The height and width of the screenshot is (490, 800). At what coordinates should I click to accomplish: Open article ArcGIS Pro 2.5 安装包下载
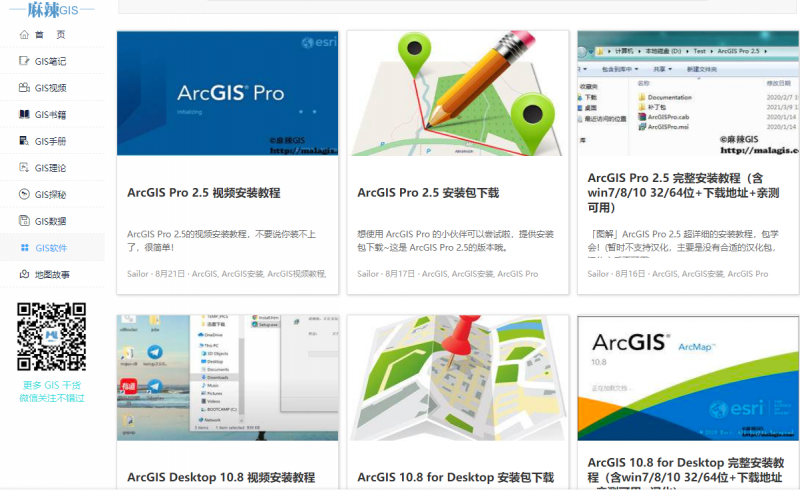428,193
